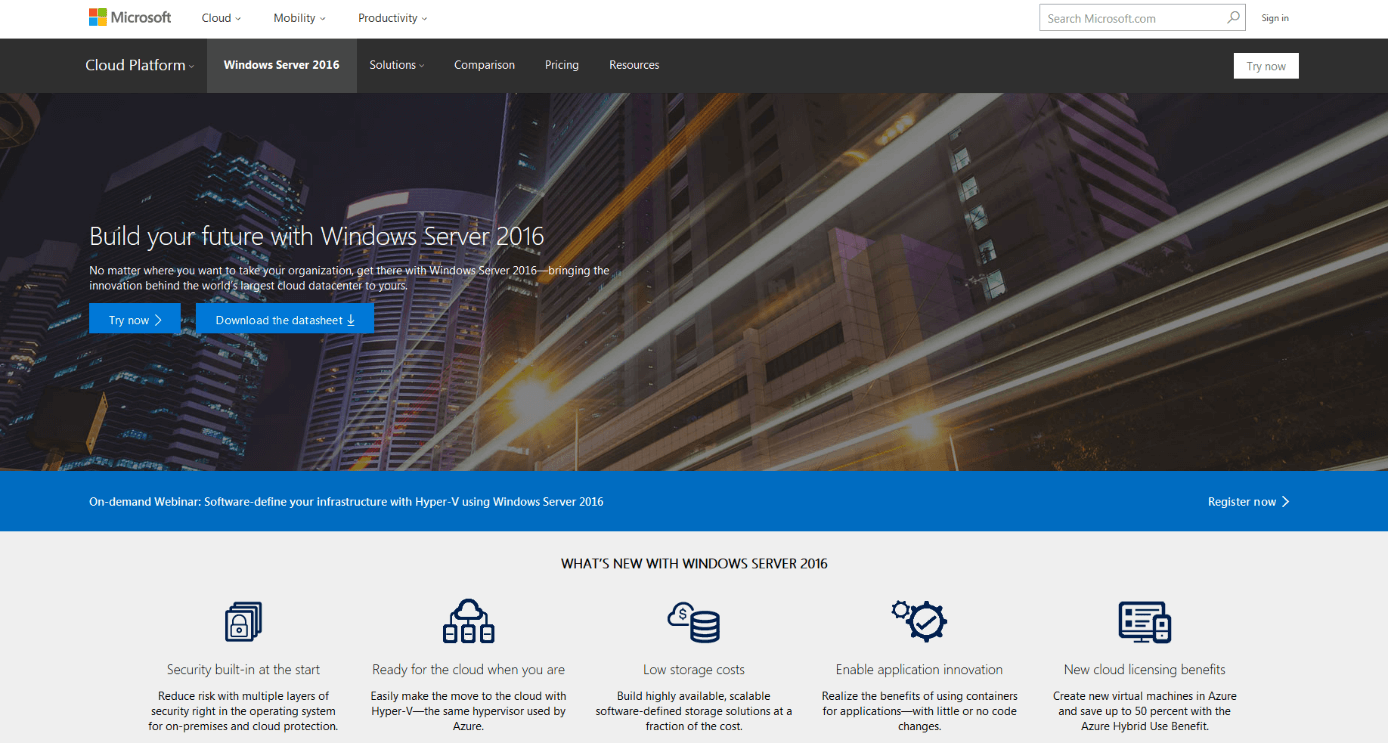Click the Low storage costs icon
The image size is (1388, 743).
(694, 621)
